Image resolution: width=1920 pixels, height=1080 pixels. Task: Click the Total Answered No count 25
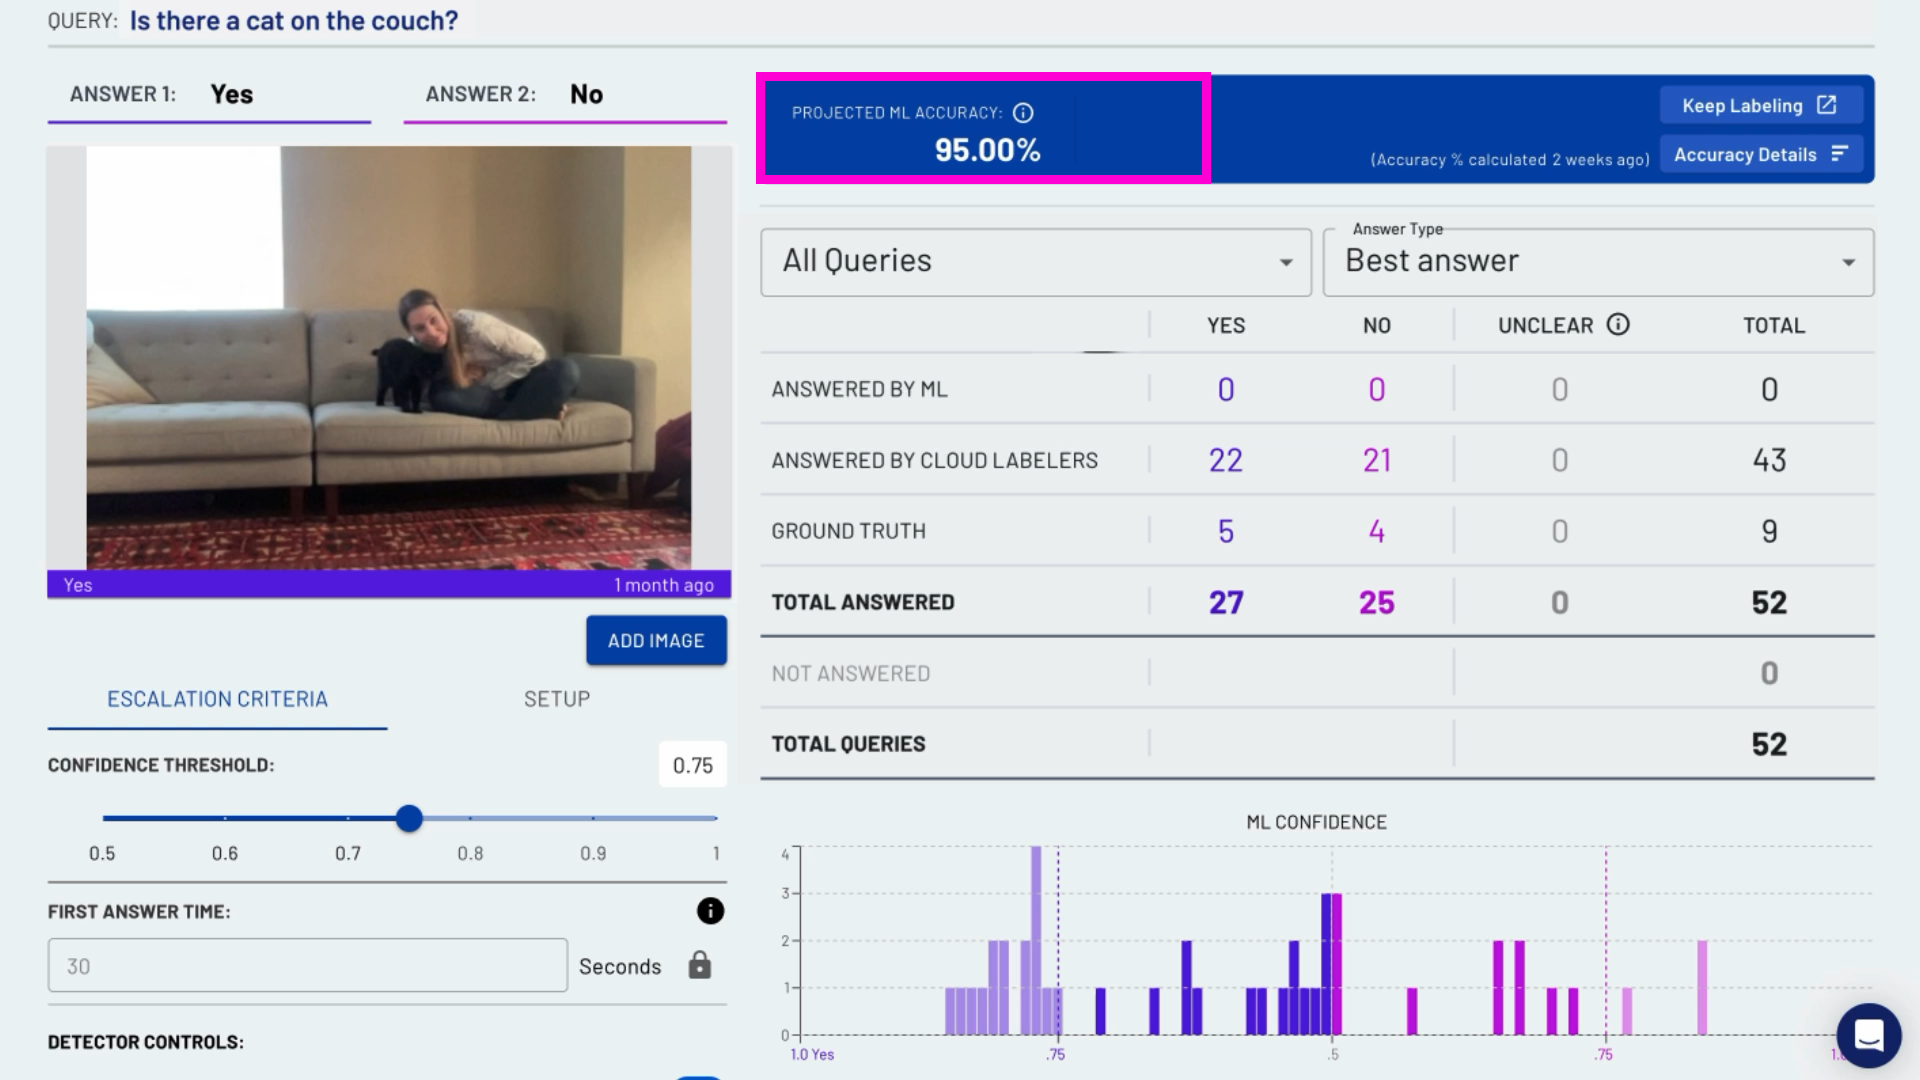click(1377, 602)
